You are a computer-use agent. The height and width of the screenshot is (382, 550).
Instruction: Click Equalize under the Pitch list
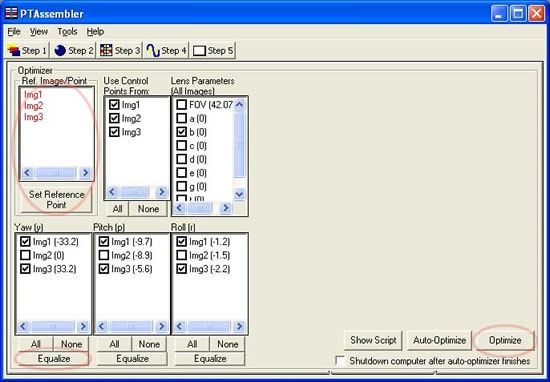point(132,359)
